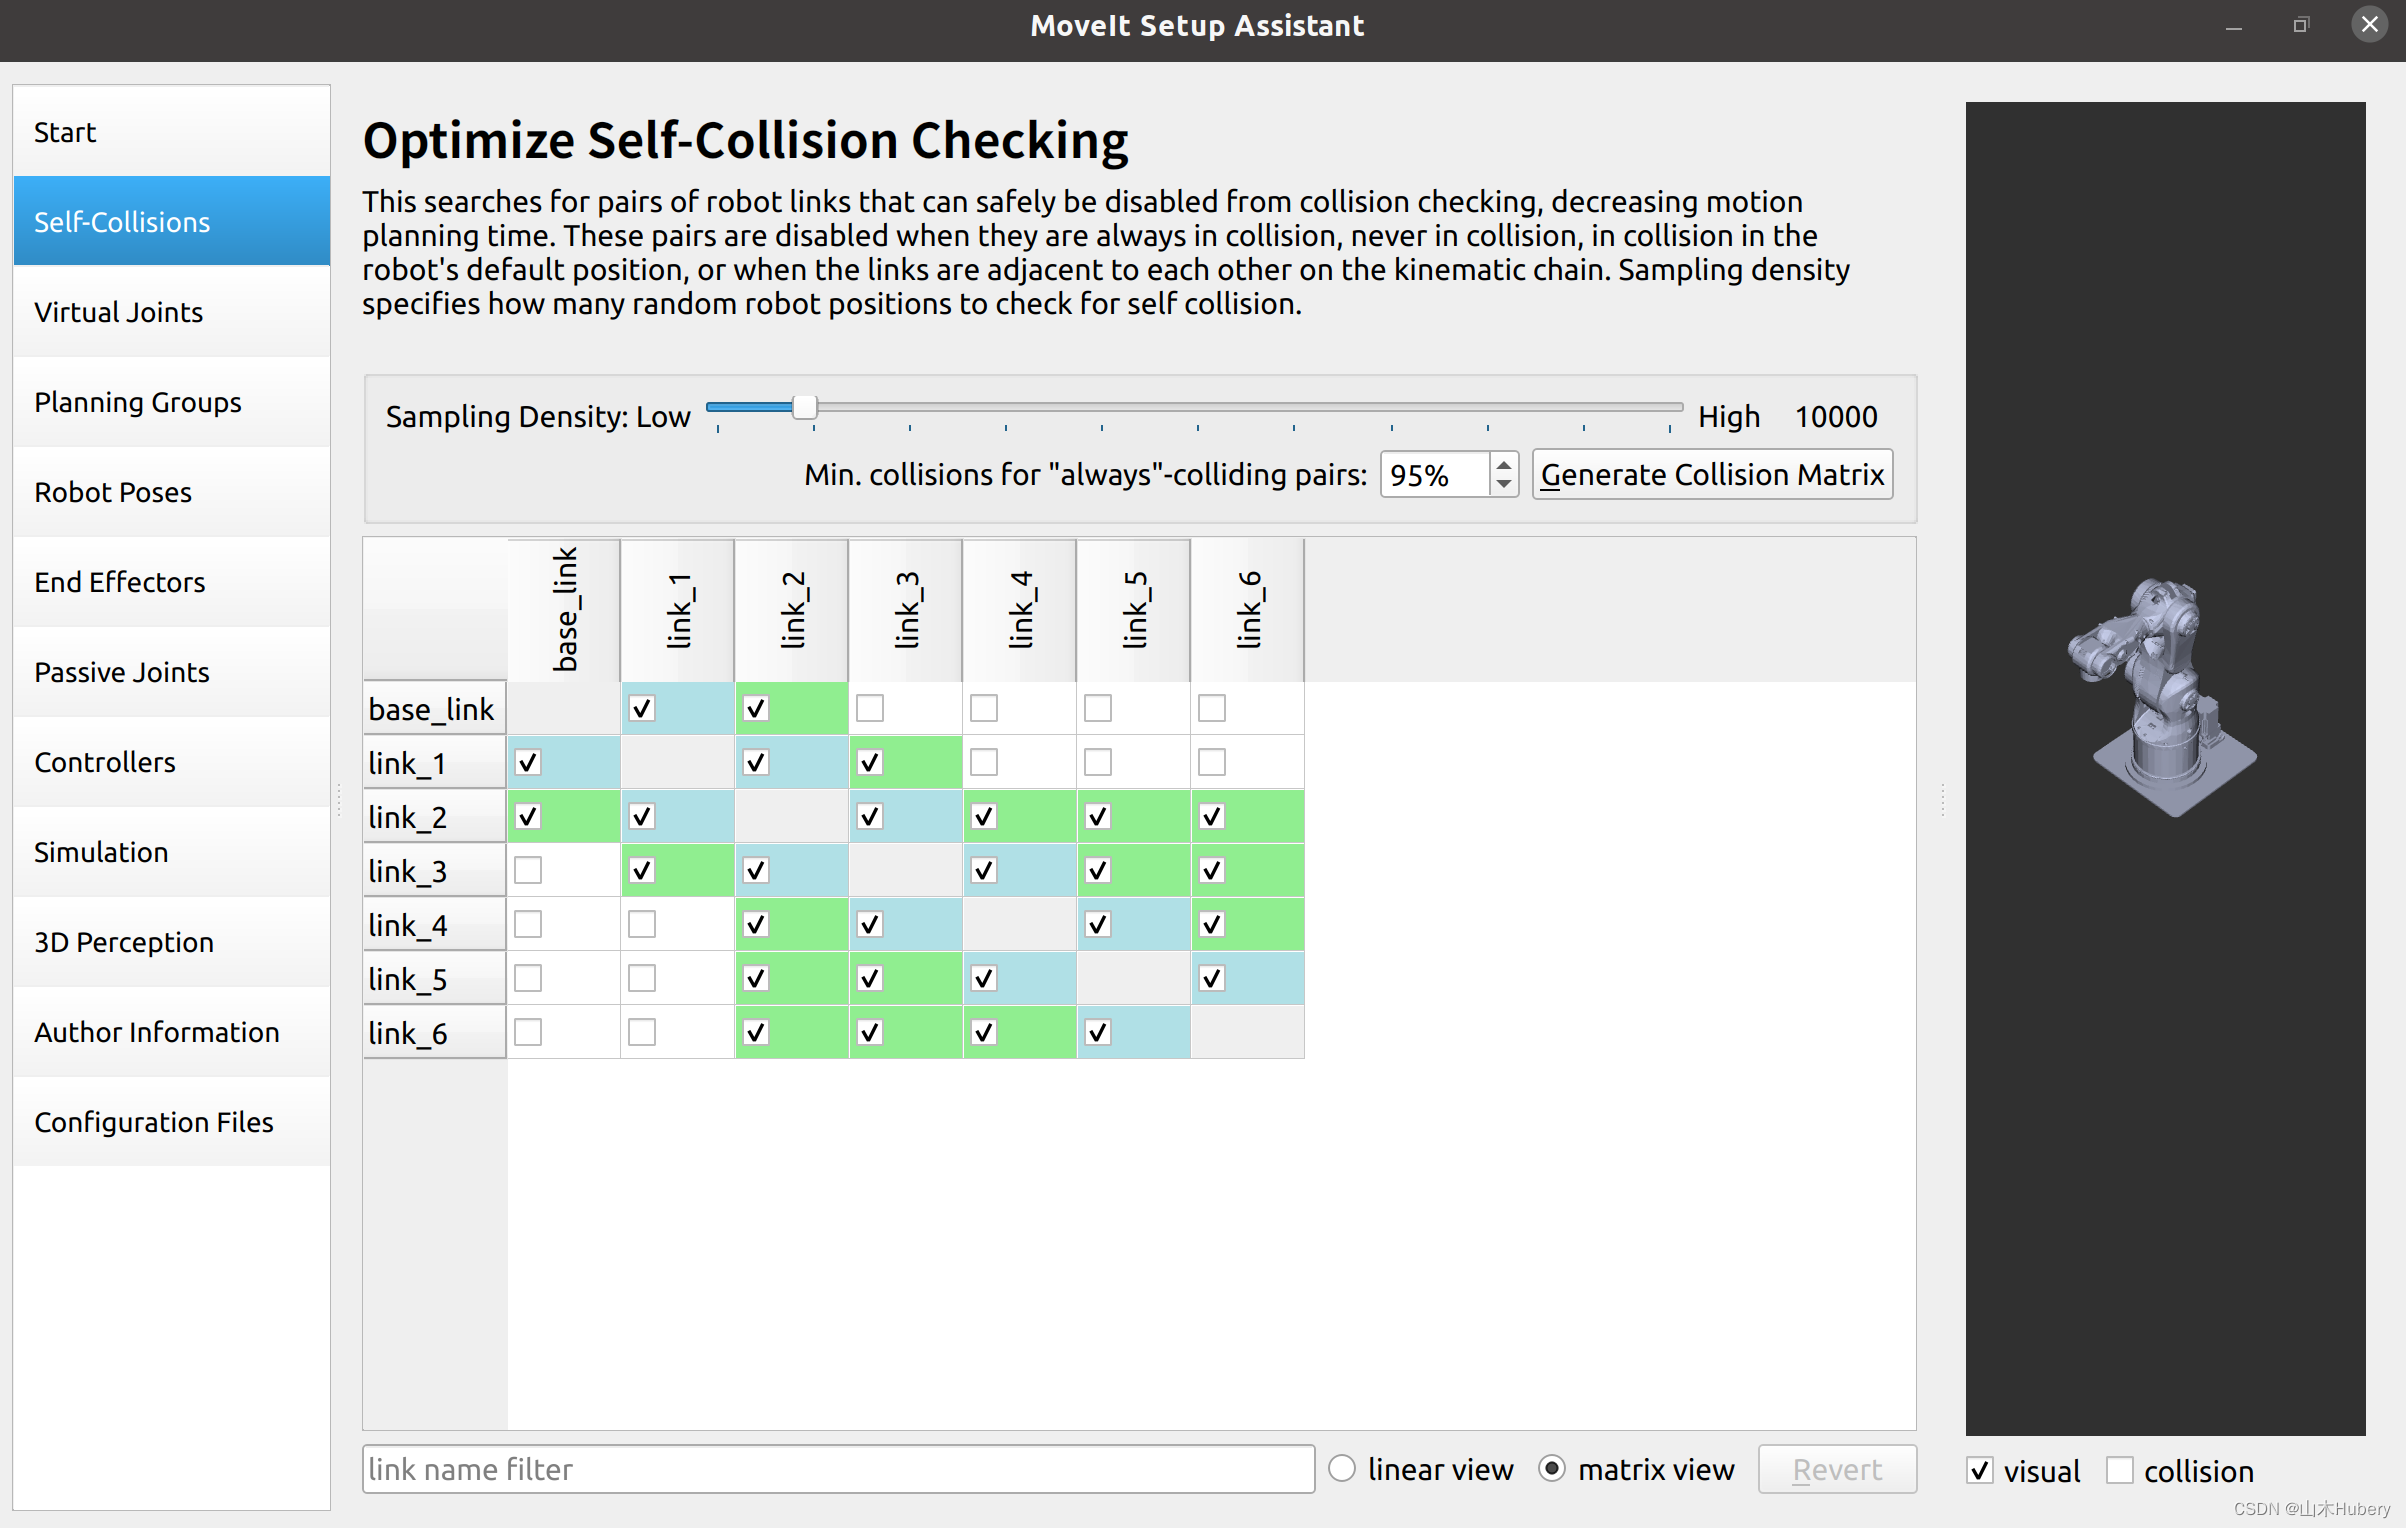The width and height of the screenshot is (2406, 1528).
Task: Click the 95% min collisions field
Action: (1435, 475)
